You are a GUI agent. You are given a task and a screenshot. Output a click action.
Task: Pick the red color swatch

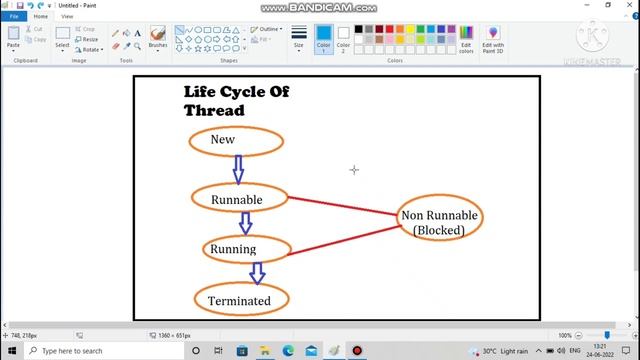click(389, 29)
